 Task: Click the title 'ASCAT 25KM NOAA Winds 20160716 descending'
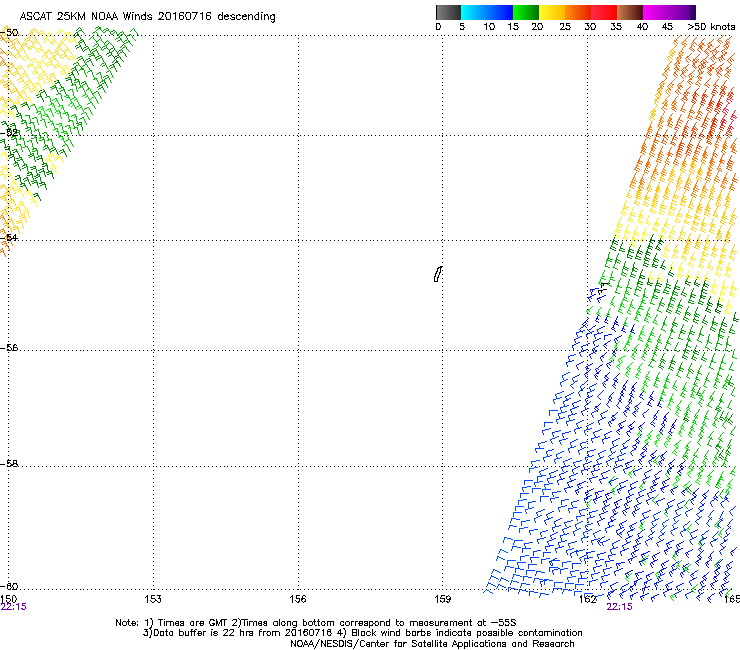pyautogui.click(x=147, y=16)
